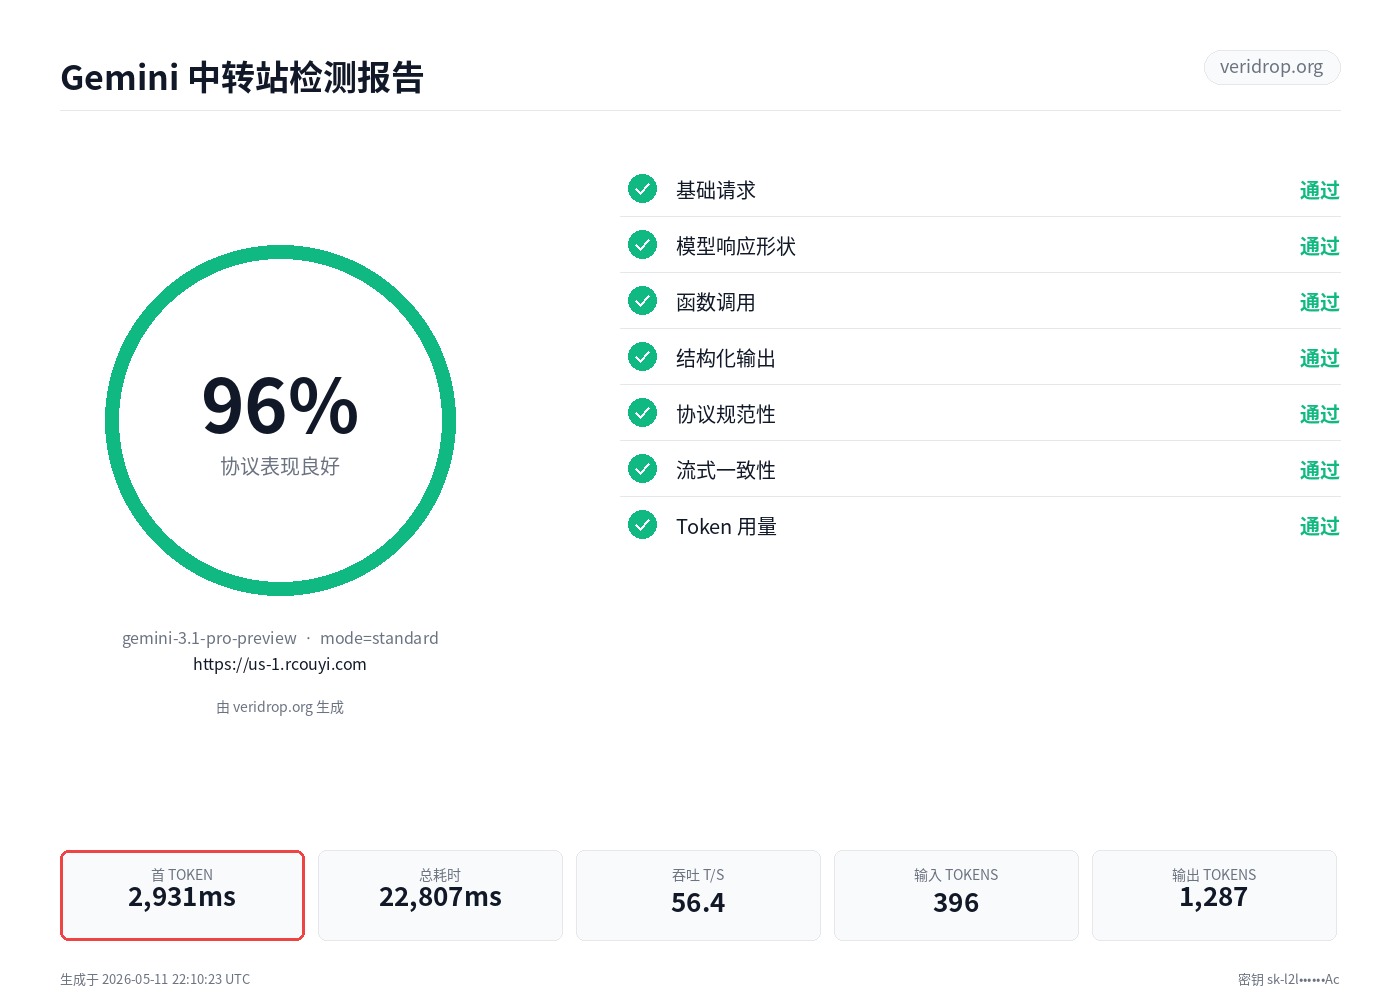Click the check icon next to 模型响应形状
This screenshot has height=1000, width=1400.
(642, 245)
